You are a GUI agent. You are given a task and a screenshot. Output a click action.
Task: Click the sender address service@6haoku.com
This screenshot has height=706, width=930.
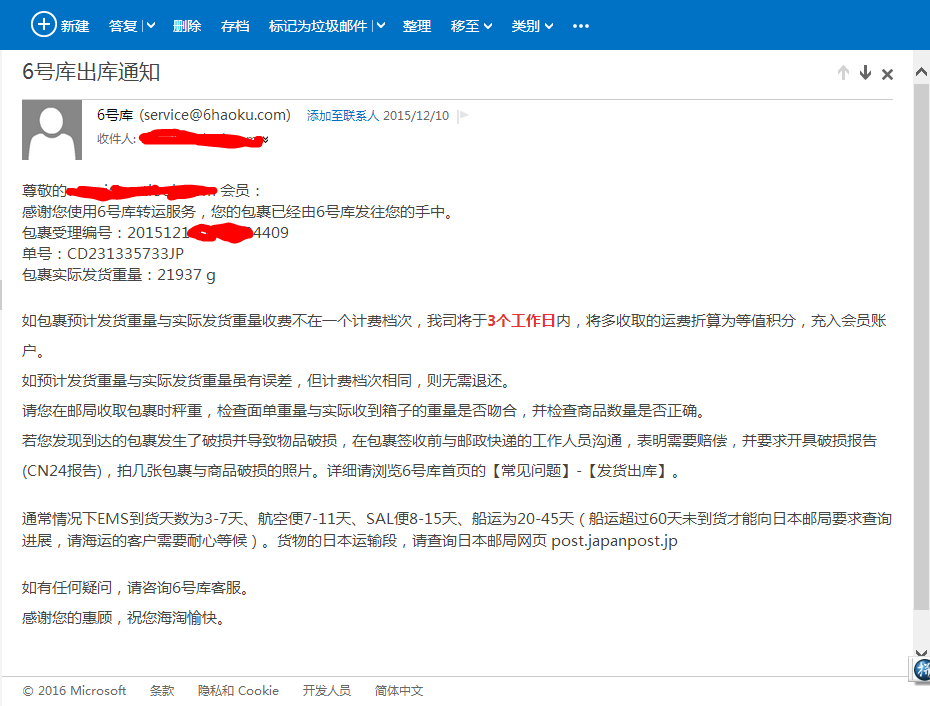[215, 115]
